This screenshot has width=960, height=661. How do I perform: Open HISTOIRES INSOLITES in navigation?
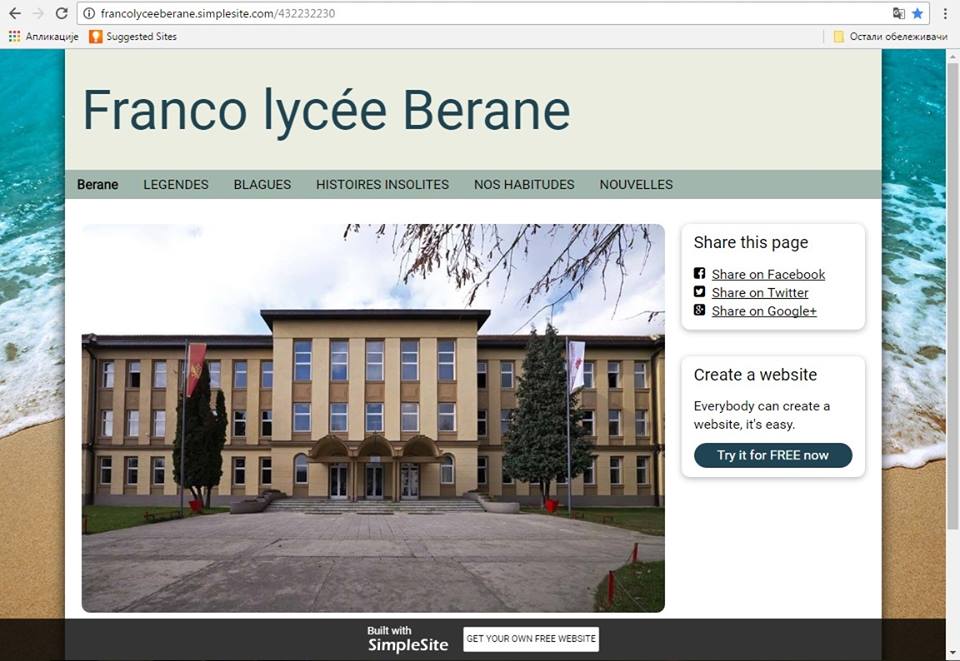pos(382,185)
